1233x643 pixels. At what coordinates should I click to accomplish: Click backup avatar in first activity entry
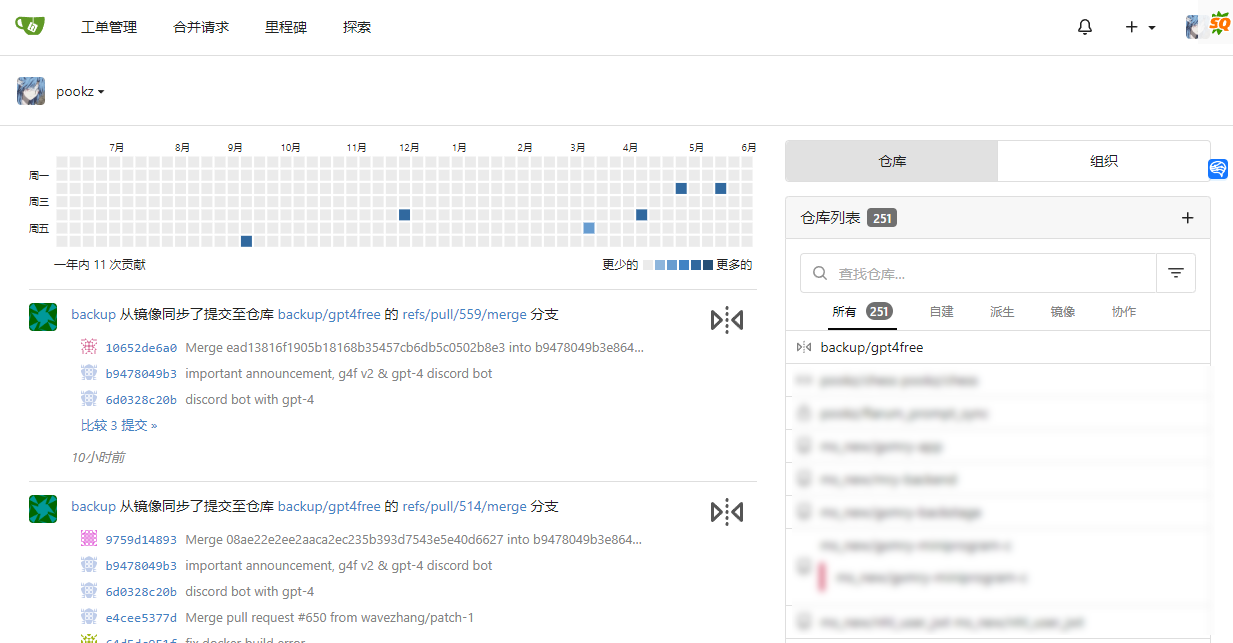[43, 317]
